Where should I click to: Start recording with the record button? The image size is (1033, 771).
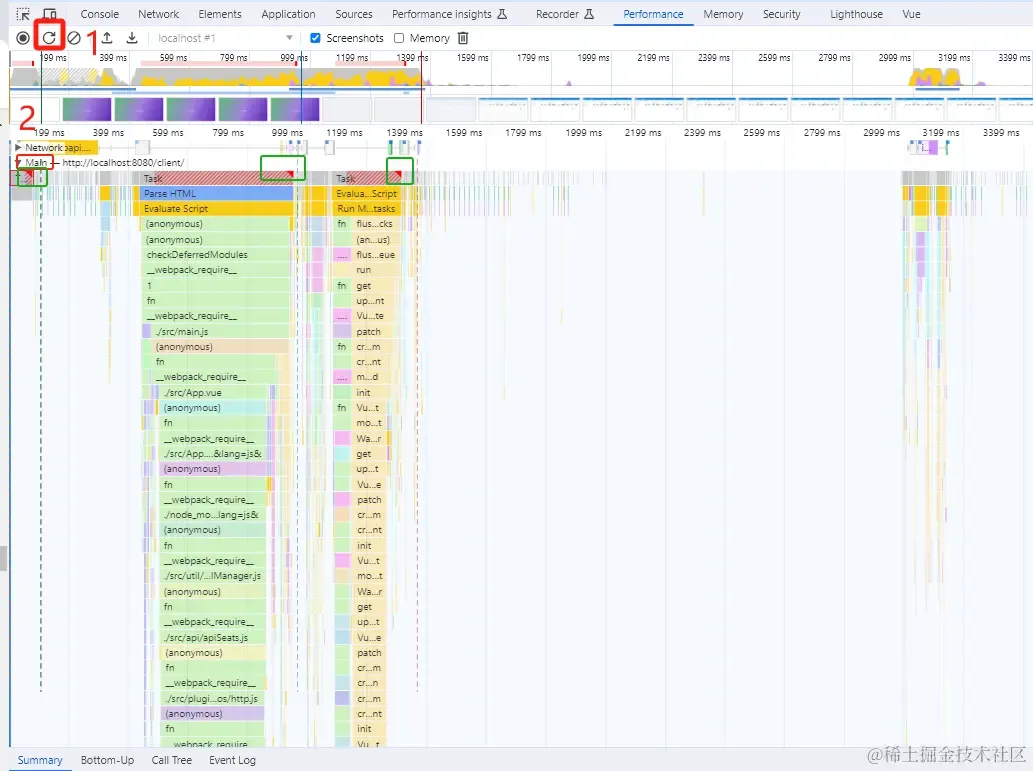(22, 38)
